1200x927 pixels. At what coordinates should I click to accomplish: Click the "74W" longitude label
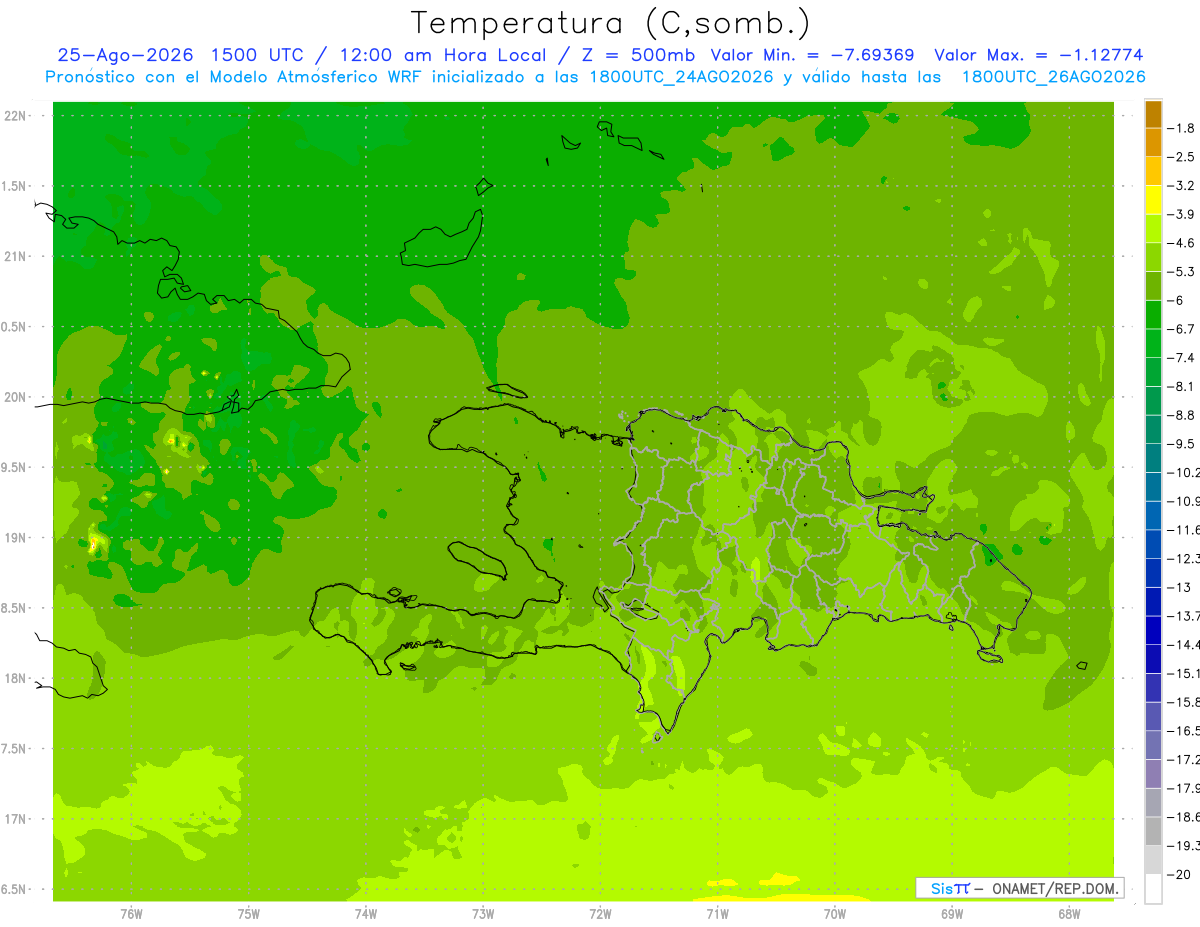(365, 913)
